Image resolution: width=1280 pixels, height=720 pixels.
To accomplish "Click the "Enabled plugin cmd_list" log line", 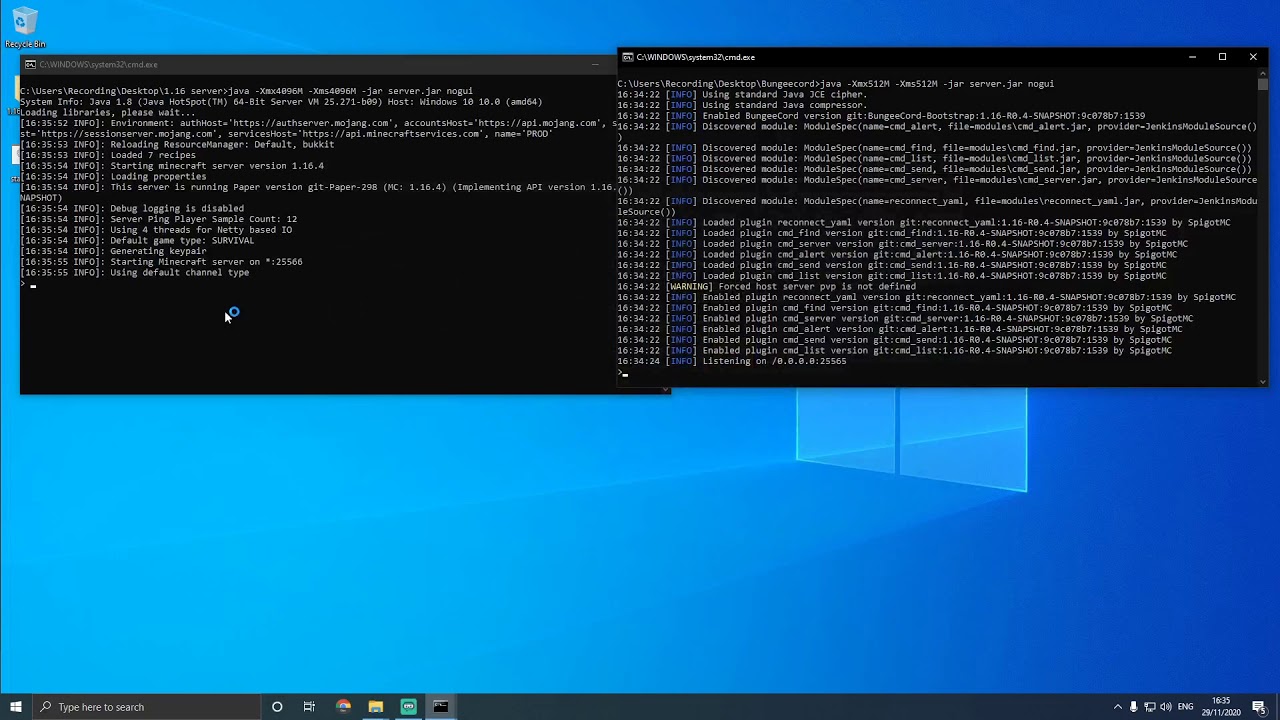I will (894, 351).
